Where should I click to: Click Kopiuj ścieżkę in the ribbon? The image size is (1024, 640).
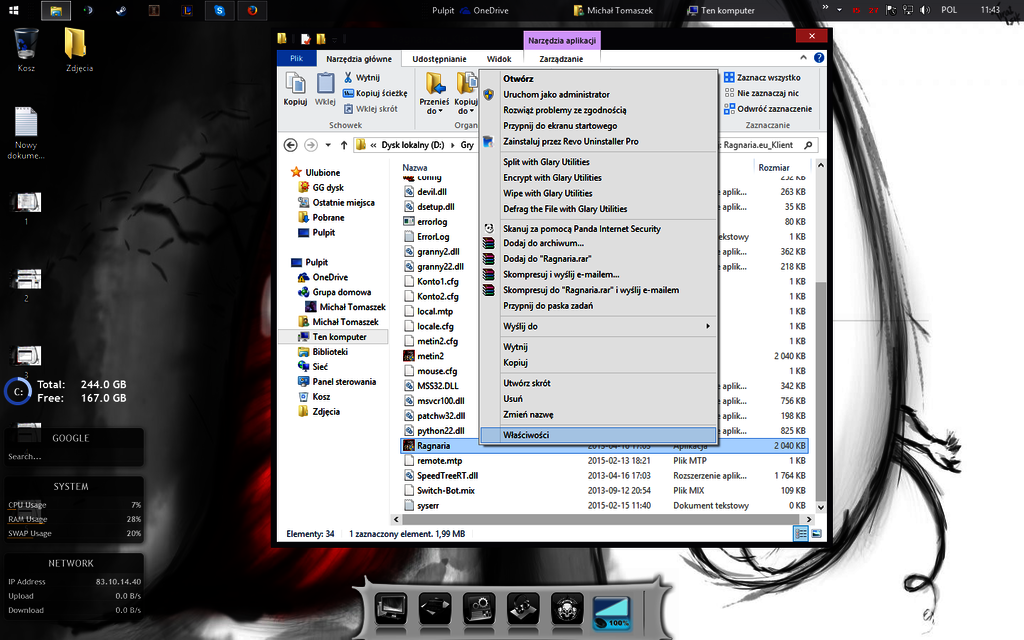[x=376, y=93]
